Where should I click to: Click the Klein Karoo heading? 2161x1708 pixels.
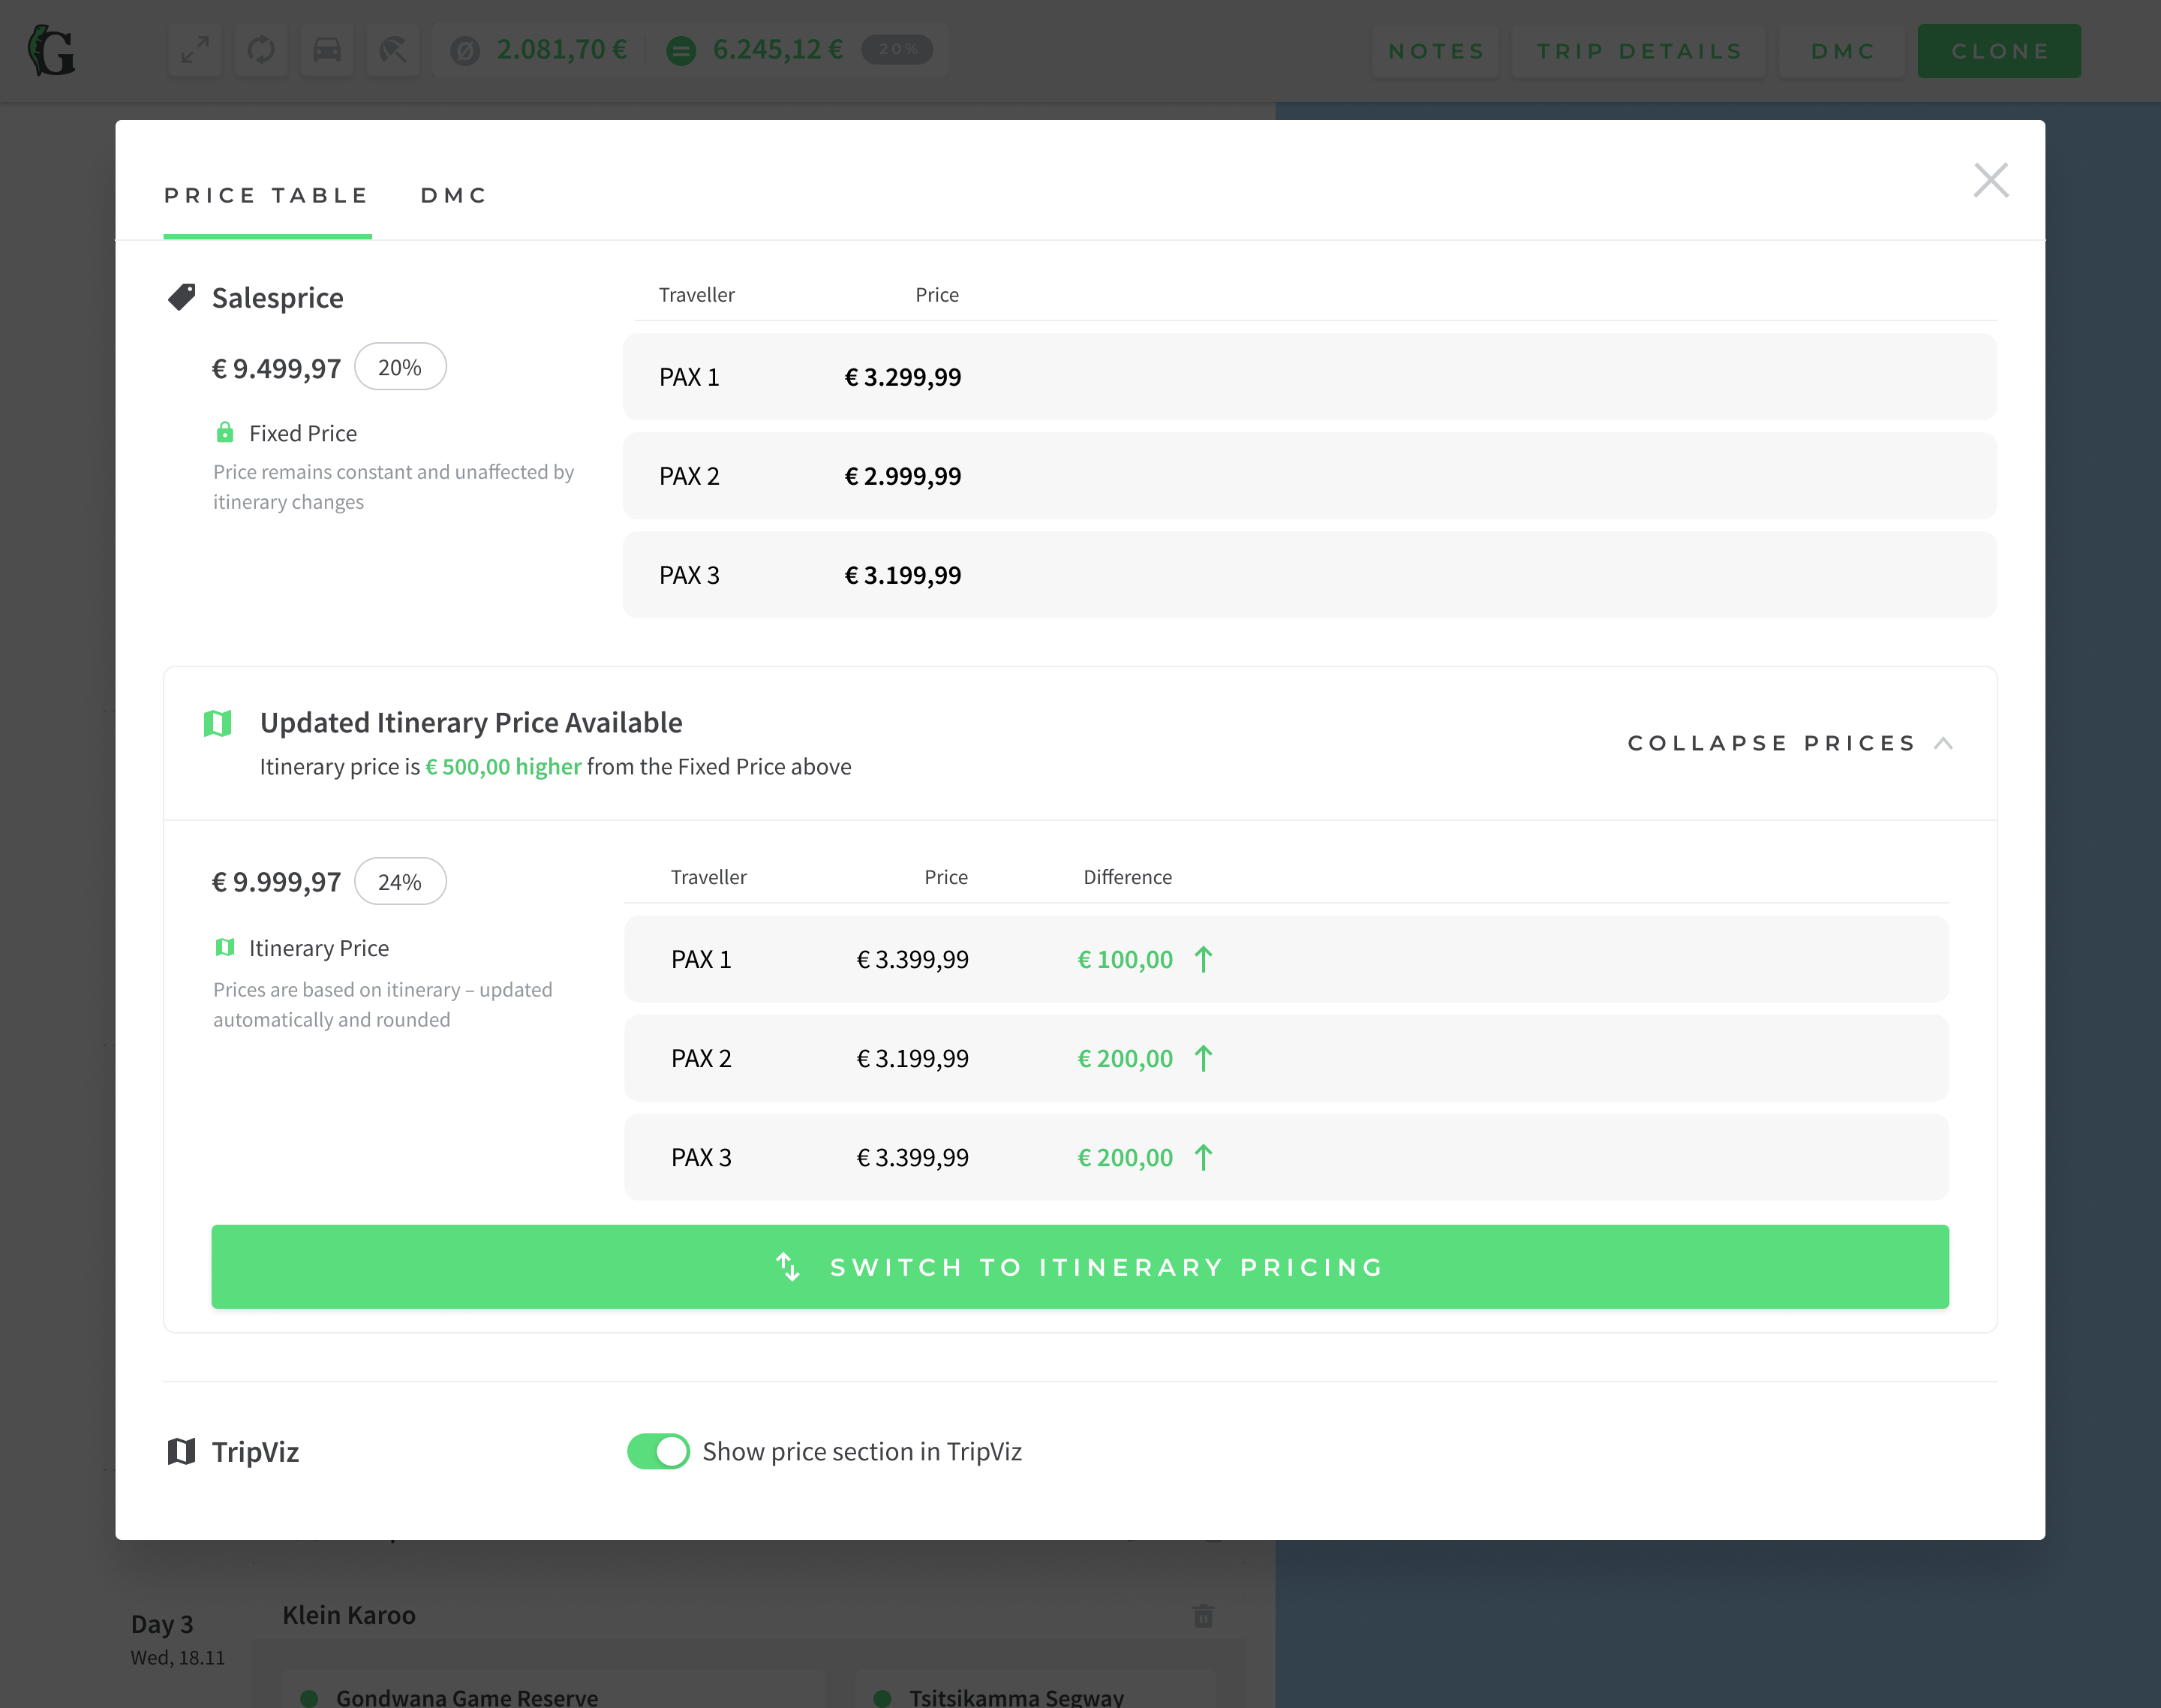(x=349, y=1615)
